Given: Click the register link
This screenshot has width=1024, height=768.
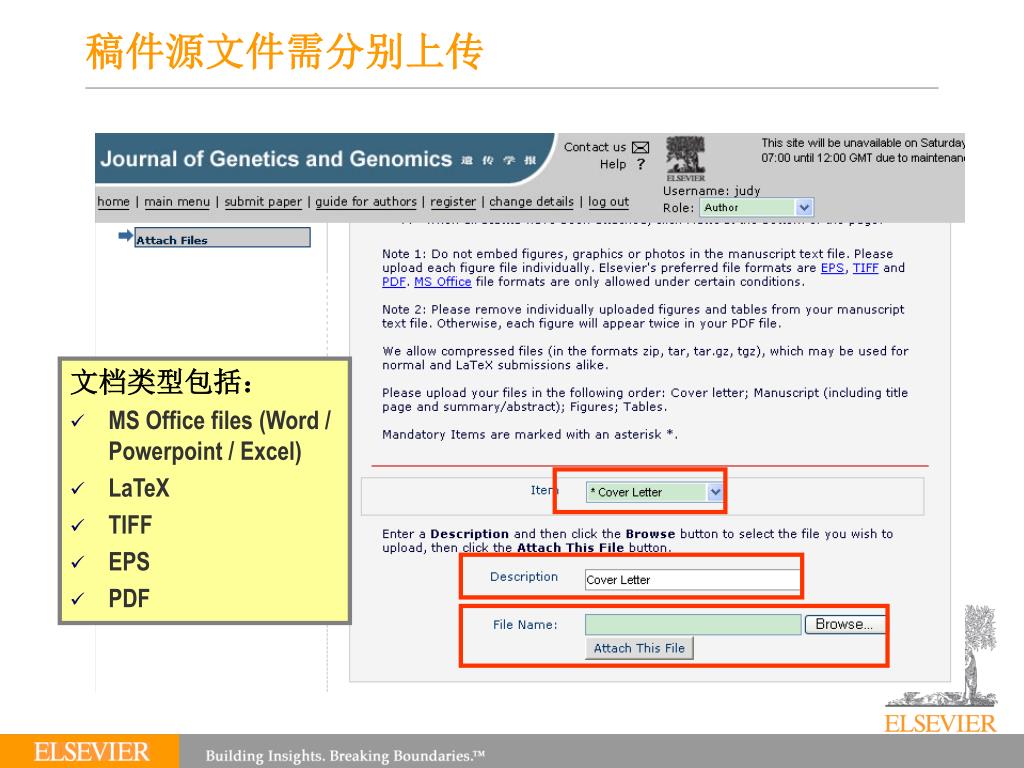Looking at the screenshot, I should [x=453, y=202].
